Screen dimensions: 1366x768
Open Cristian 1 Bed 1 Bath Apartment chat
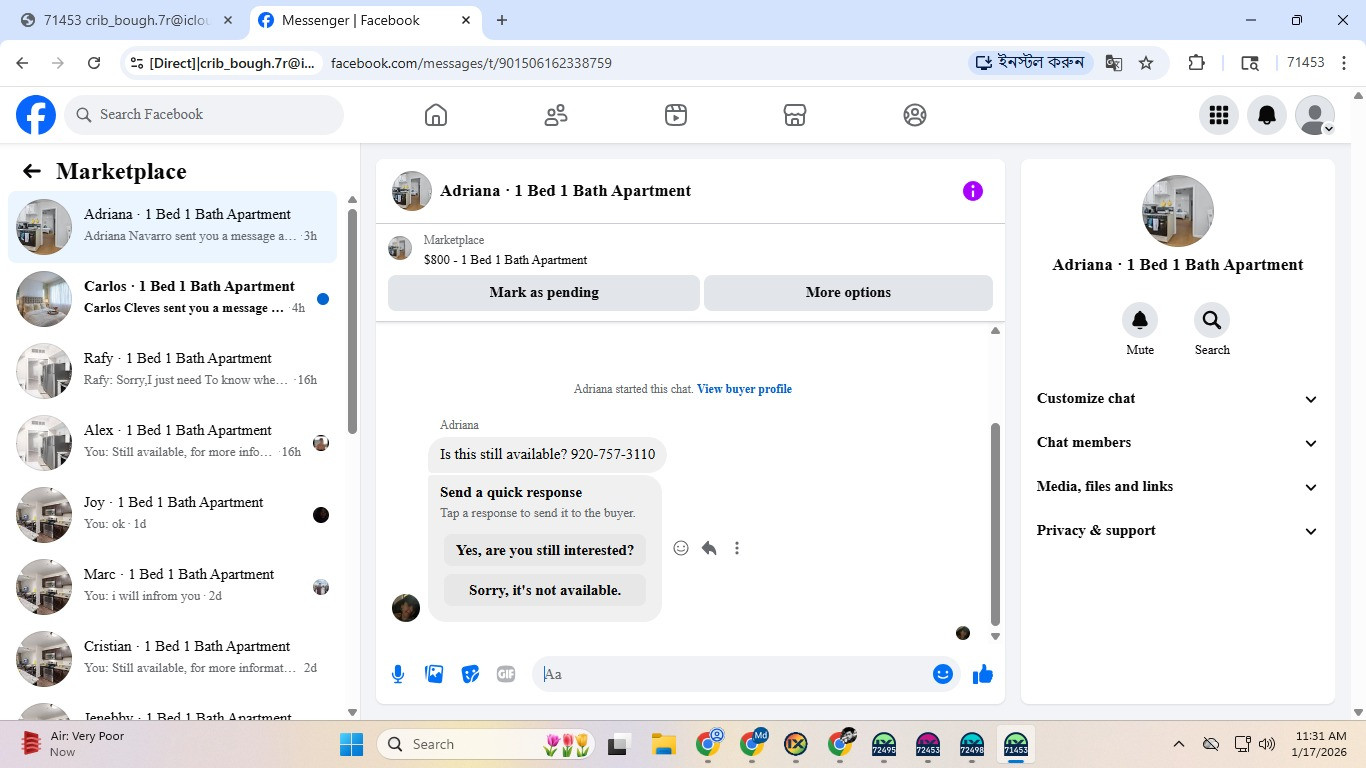[173, 659]
